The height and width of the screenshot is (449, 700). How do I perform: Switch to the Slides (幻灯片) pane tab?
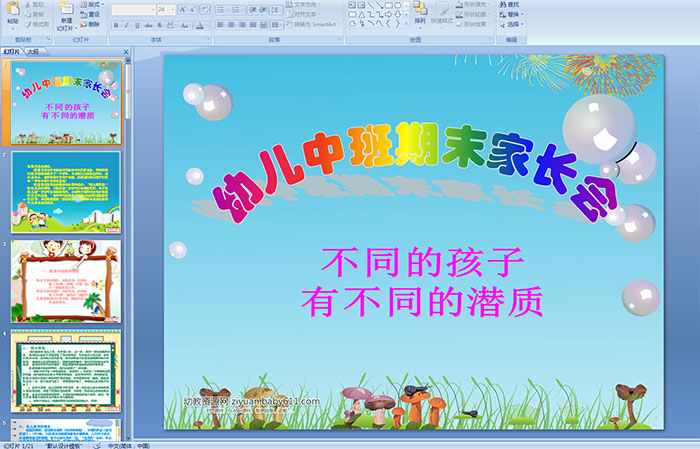(x=11, y=51)
